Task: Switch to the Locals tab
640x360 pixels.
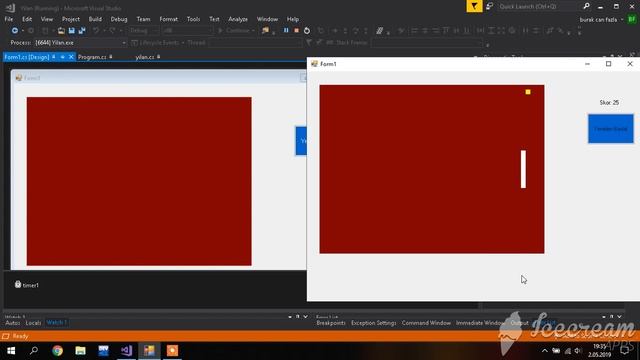Action: click(x=33, y=323)
